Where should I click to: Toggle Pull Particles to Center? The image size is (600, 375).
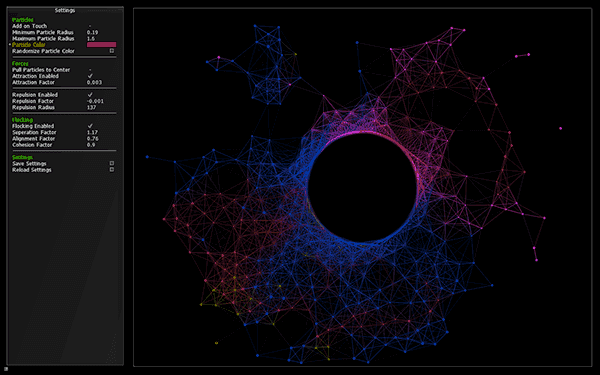point(90,70)
